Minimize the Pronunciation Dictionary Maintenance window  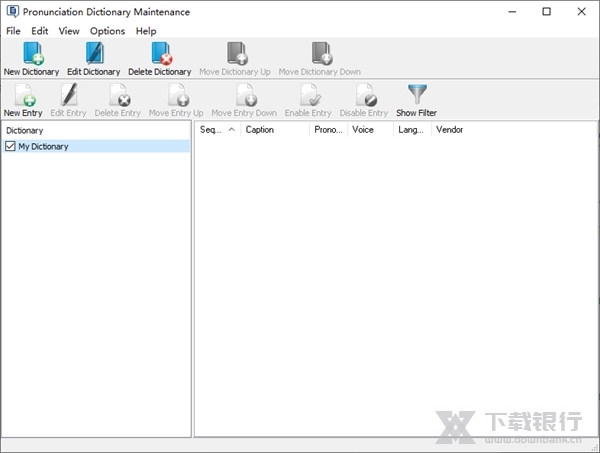point(512,11)
